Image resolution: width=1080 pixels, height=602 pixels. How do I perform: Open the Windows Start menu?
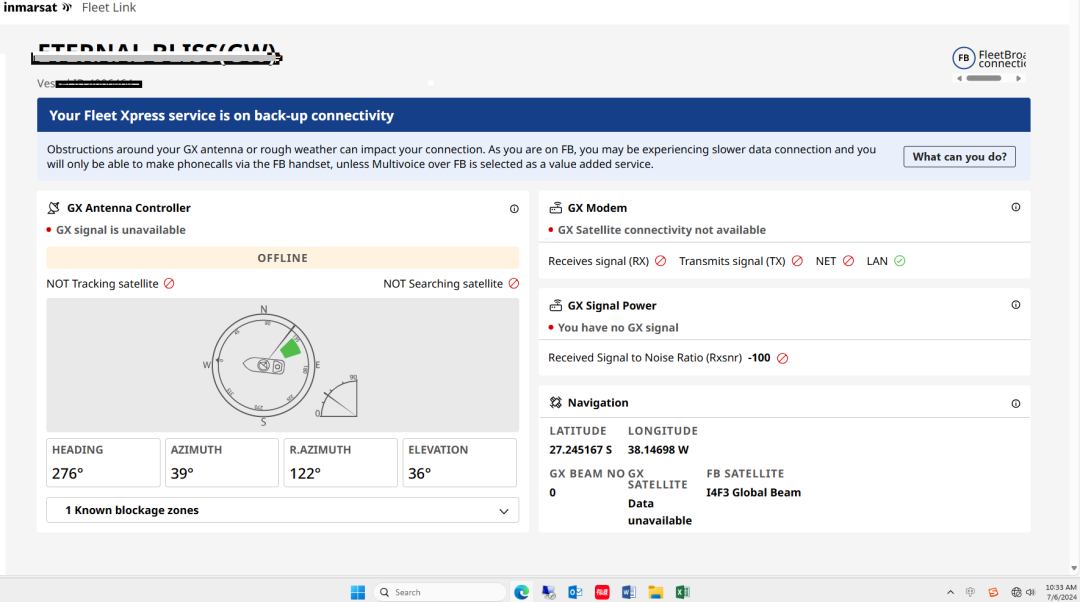tap(357, 592)
